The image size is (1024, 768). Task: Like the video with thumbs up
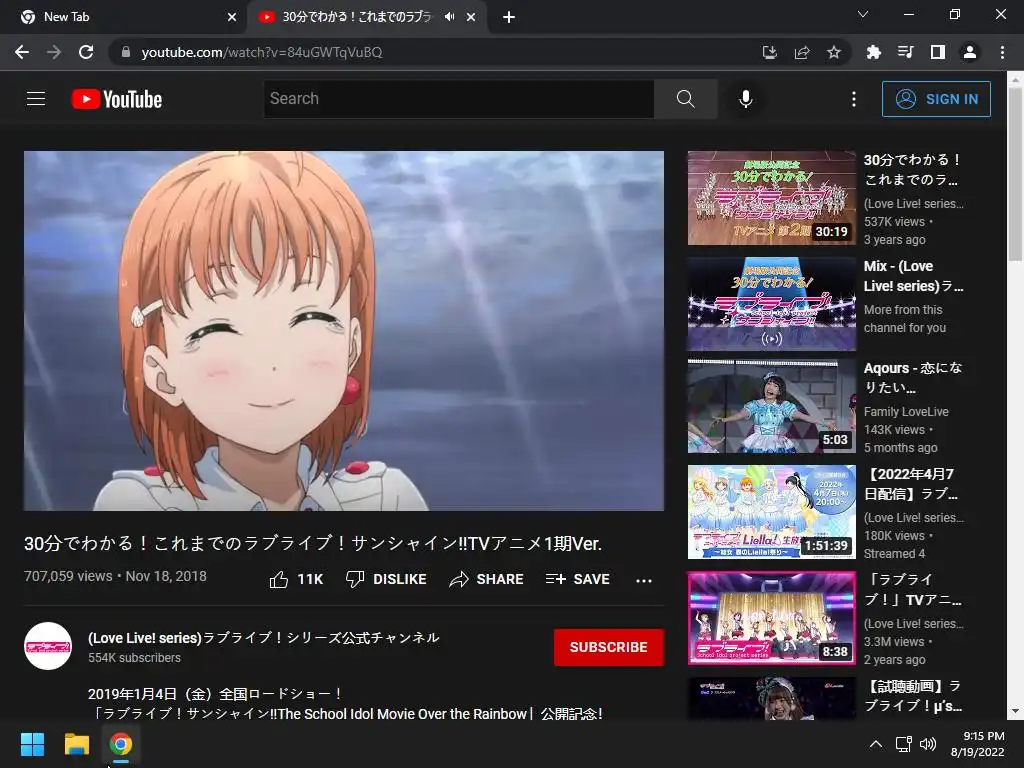coord(296,579)
